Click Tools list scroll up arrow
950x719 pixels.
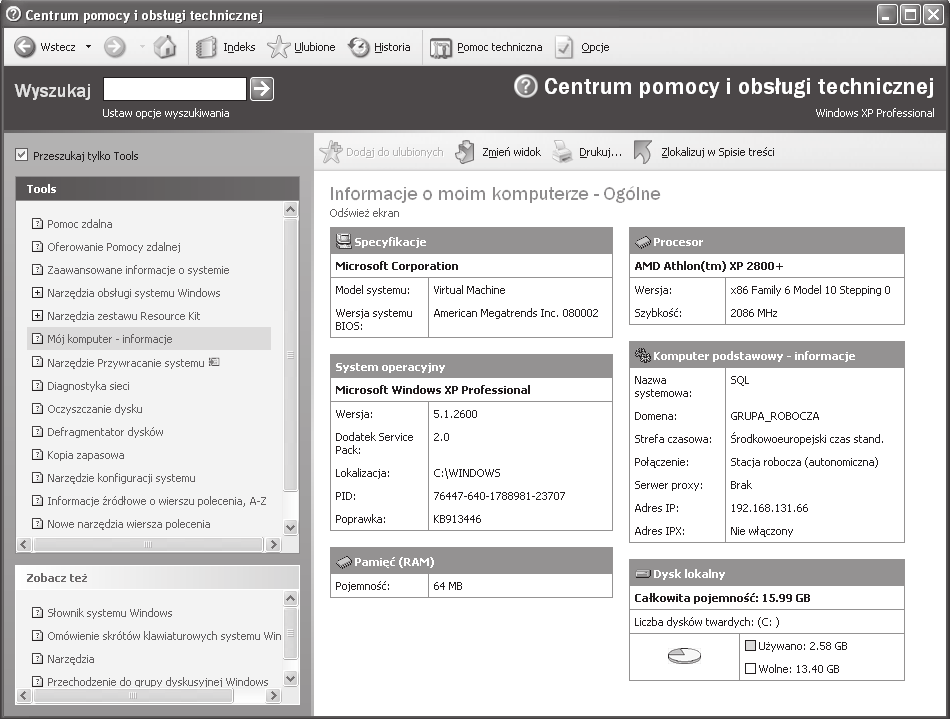[291, 210]
